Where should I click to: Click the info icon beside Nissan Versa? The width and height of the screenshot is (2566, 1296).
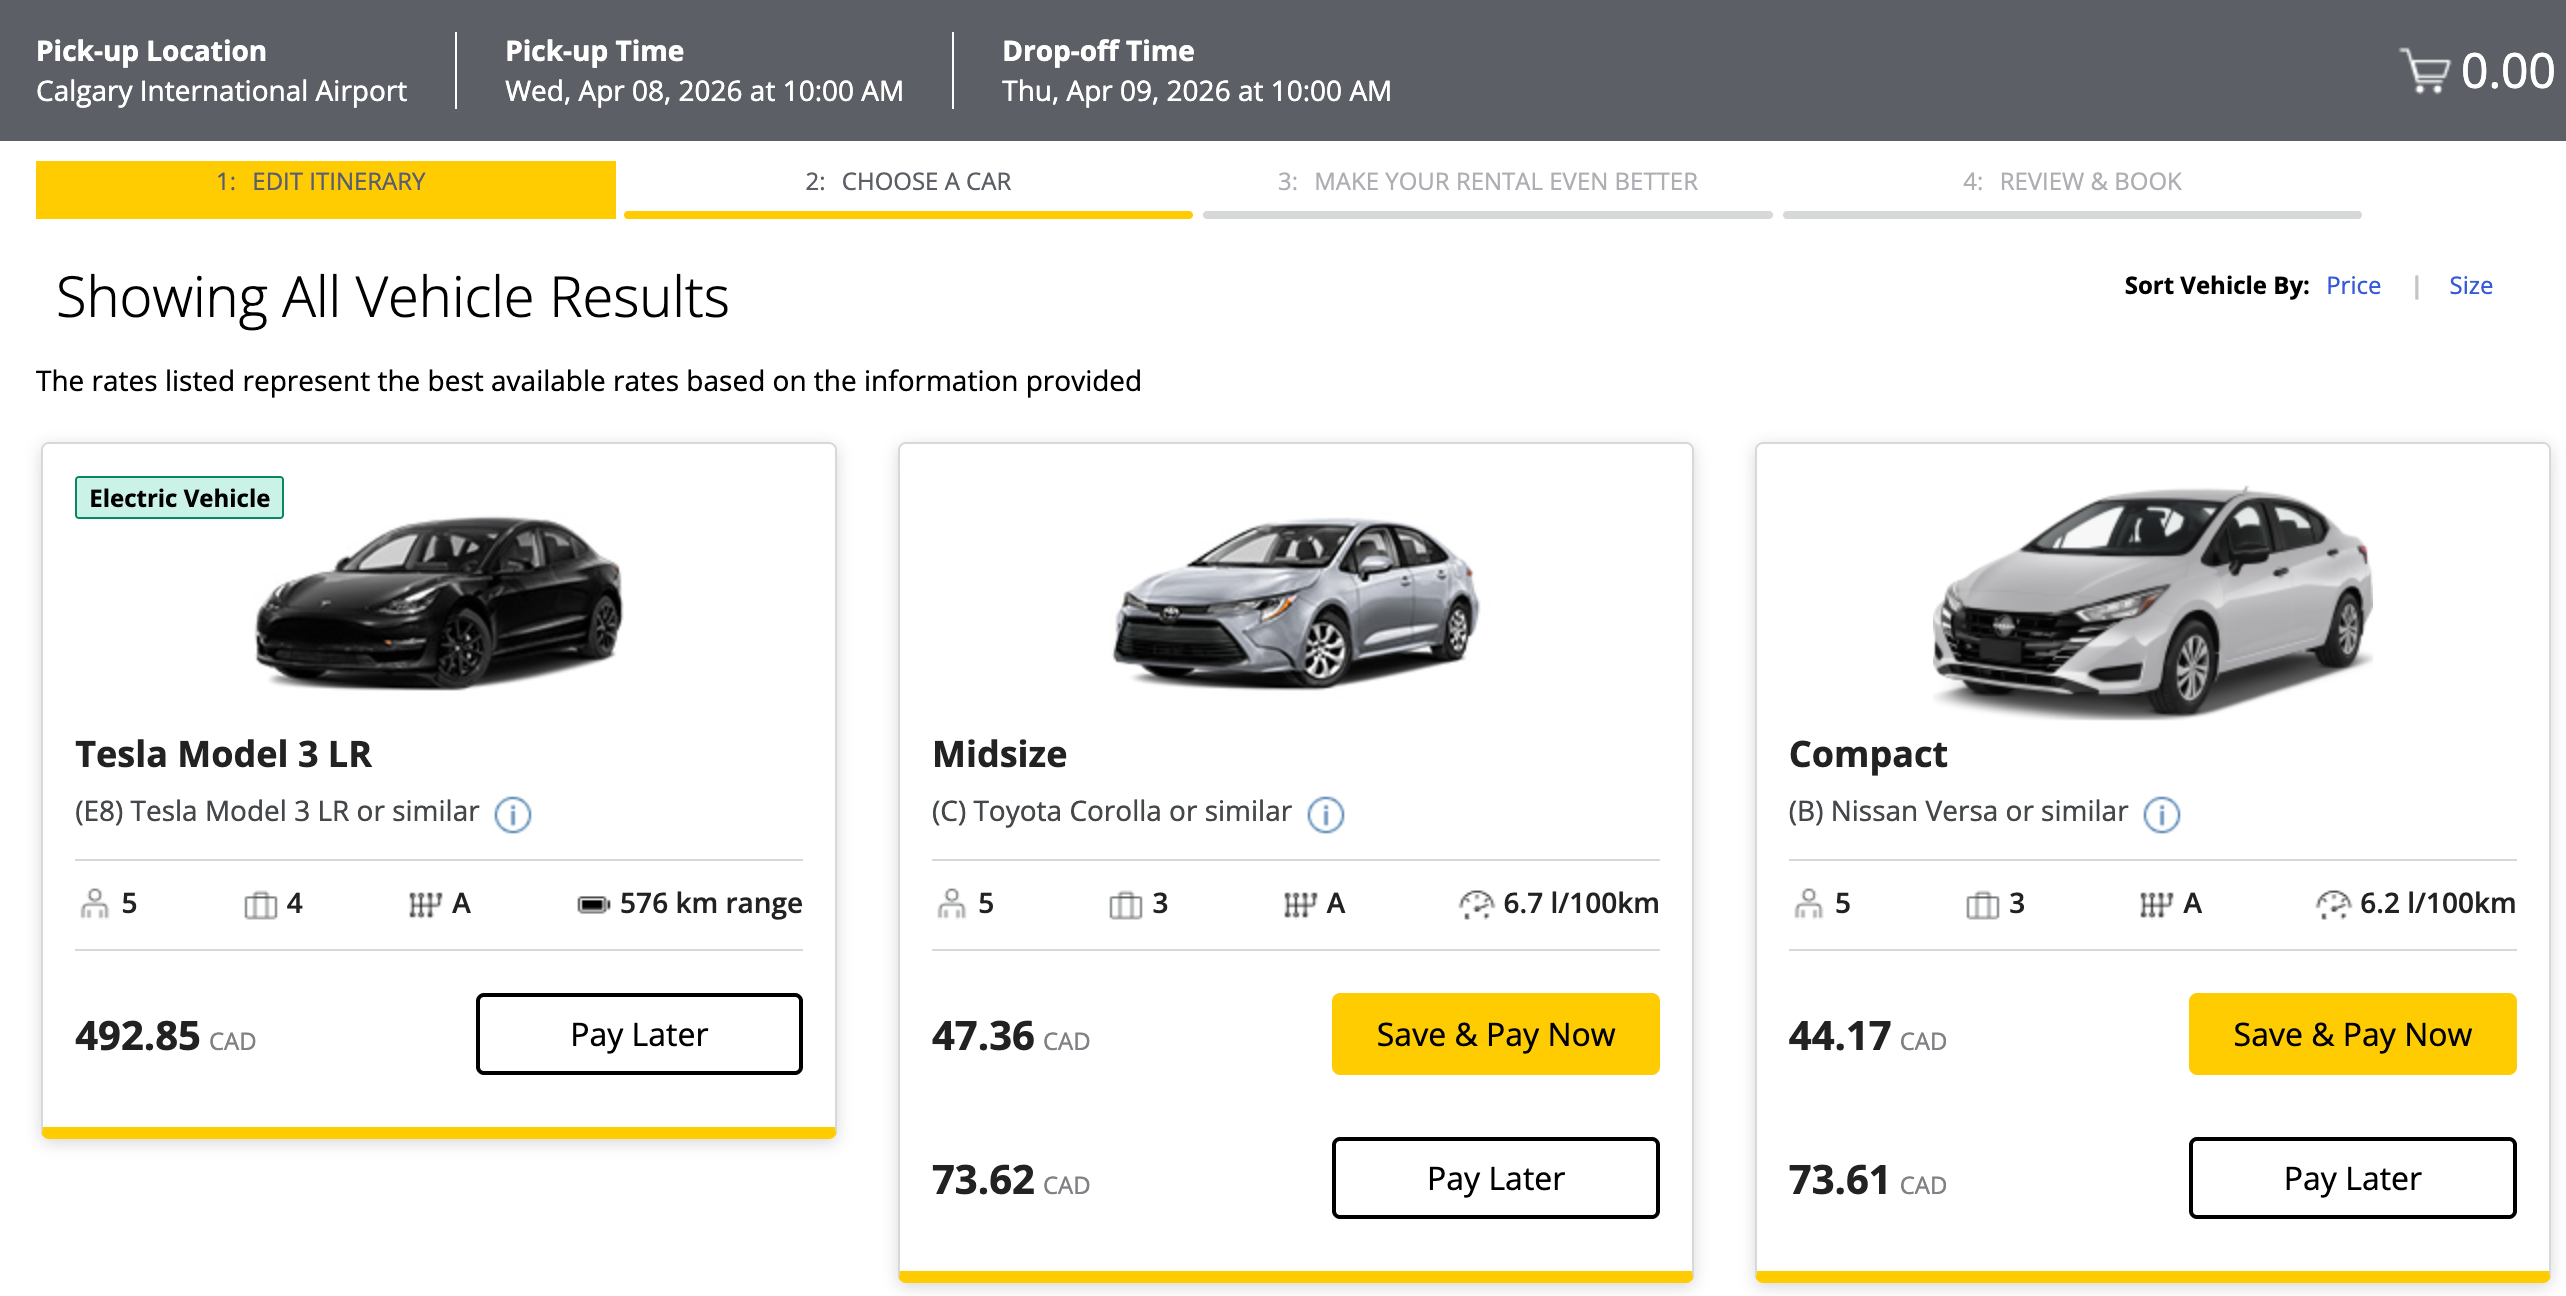pos(2163,814)
